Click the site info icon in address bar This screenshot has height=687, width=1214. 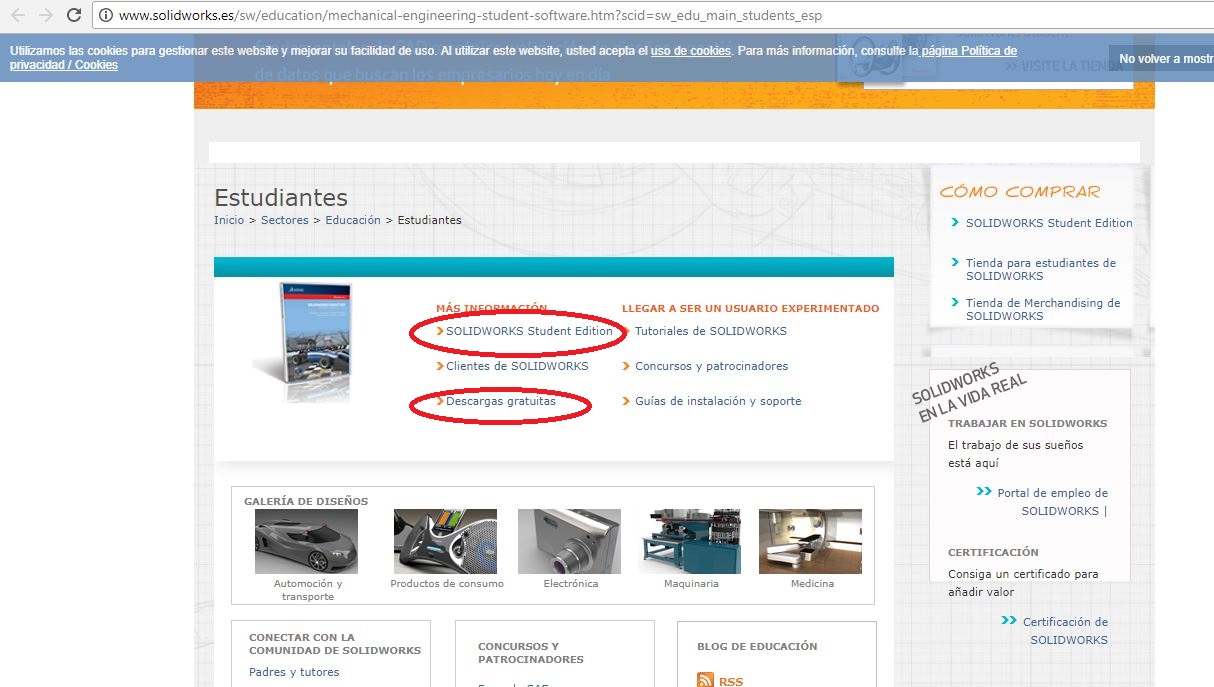[x=107, y=16]
